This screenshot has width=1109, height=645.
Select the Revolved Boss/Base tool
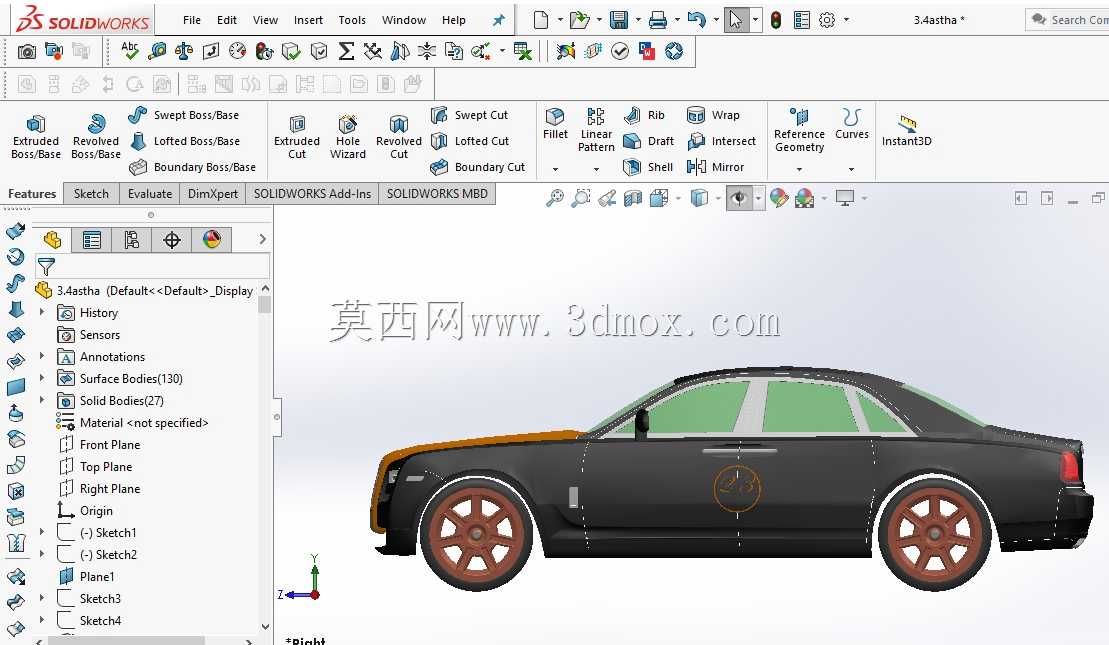coord(95,136)
